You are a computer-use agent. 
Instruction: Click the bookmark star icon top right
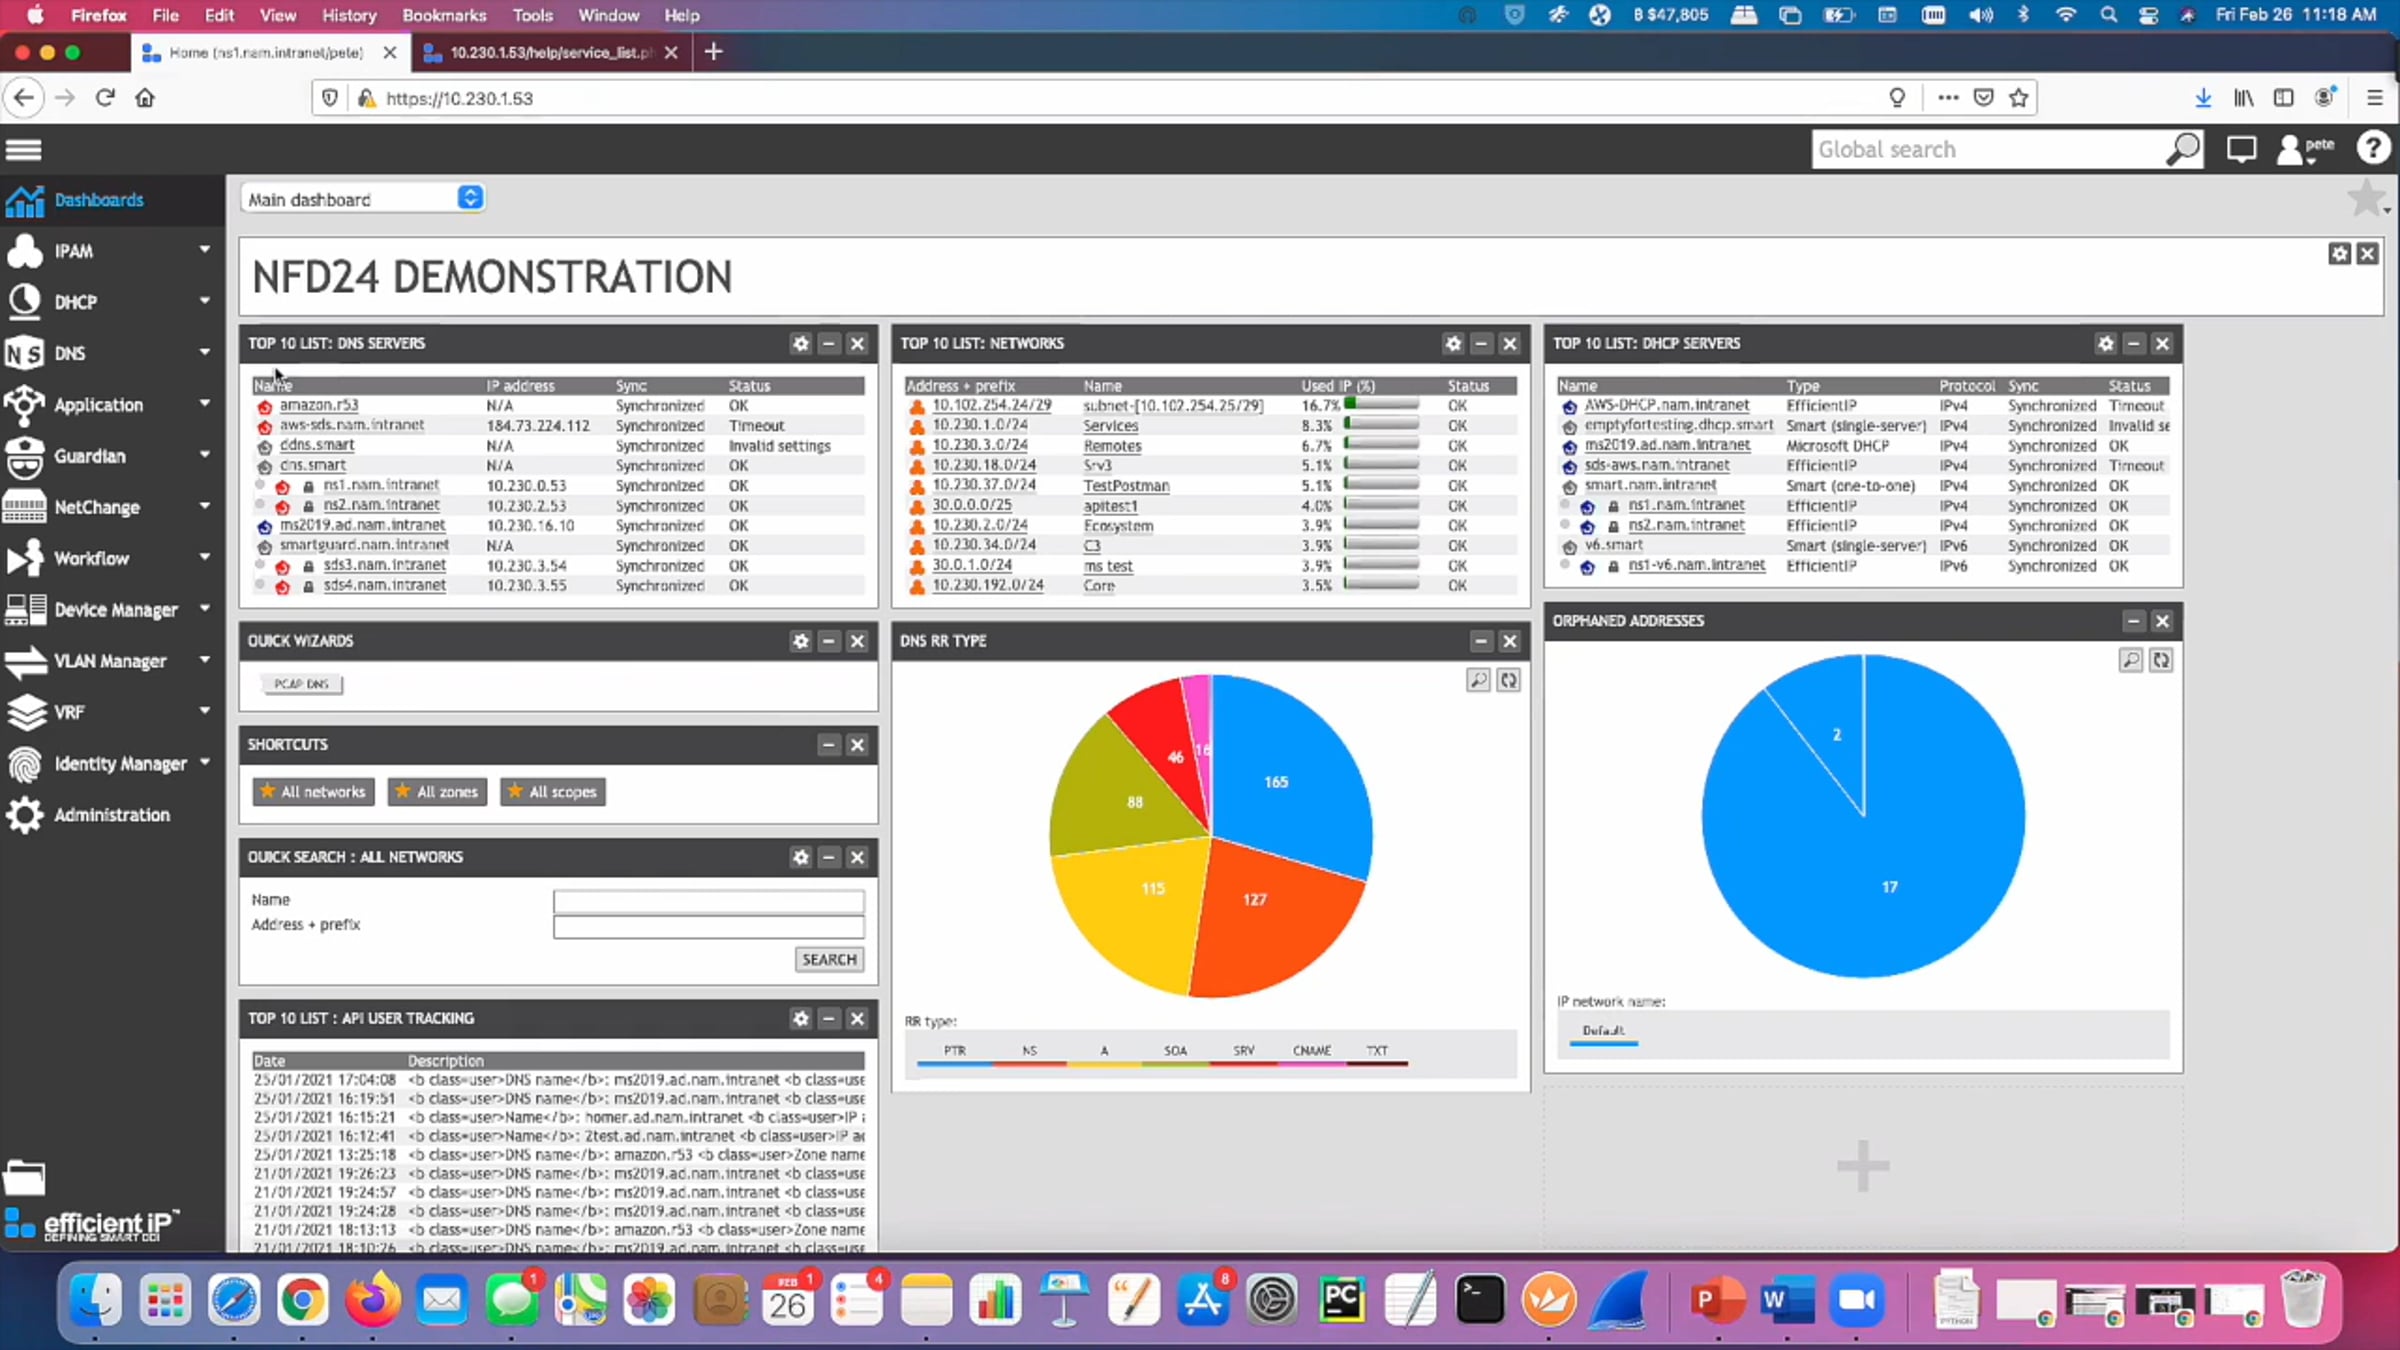[x=2364, y=198]
